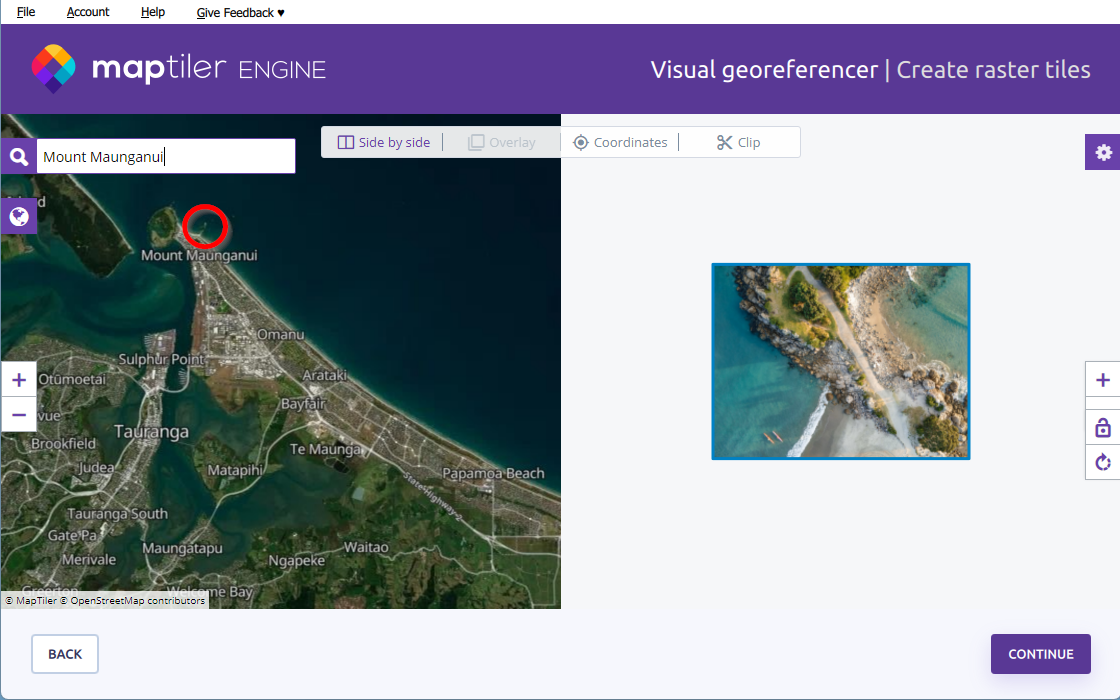
Task: Expand the Give Feedback dropdown
Action: [241, 12]
